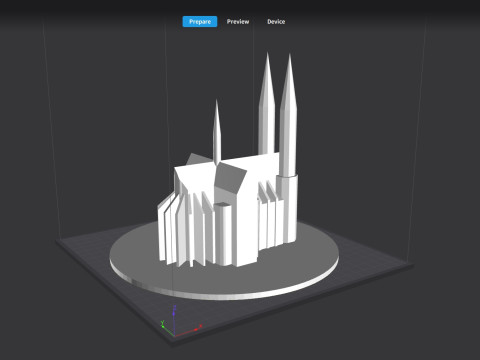Go to the Device tab
Image resolution: width=480 pixels, height=360 pixels.
[x=276, y=22]
